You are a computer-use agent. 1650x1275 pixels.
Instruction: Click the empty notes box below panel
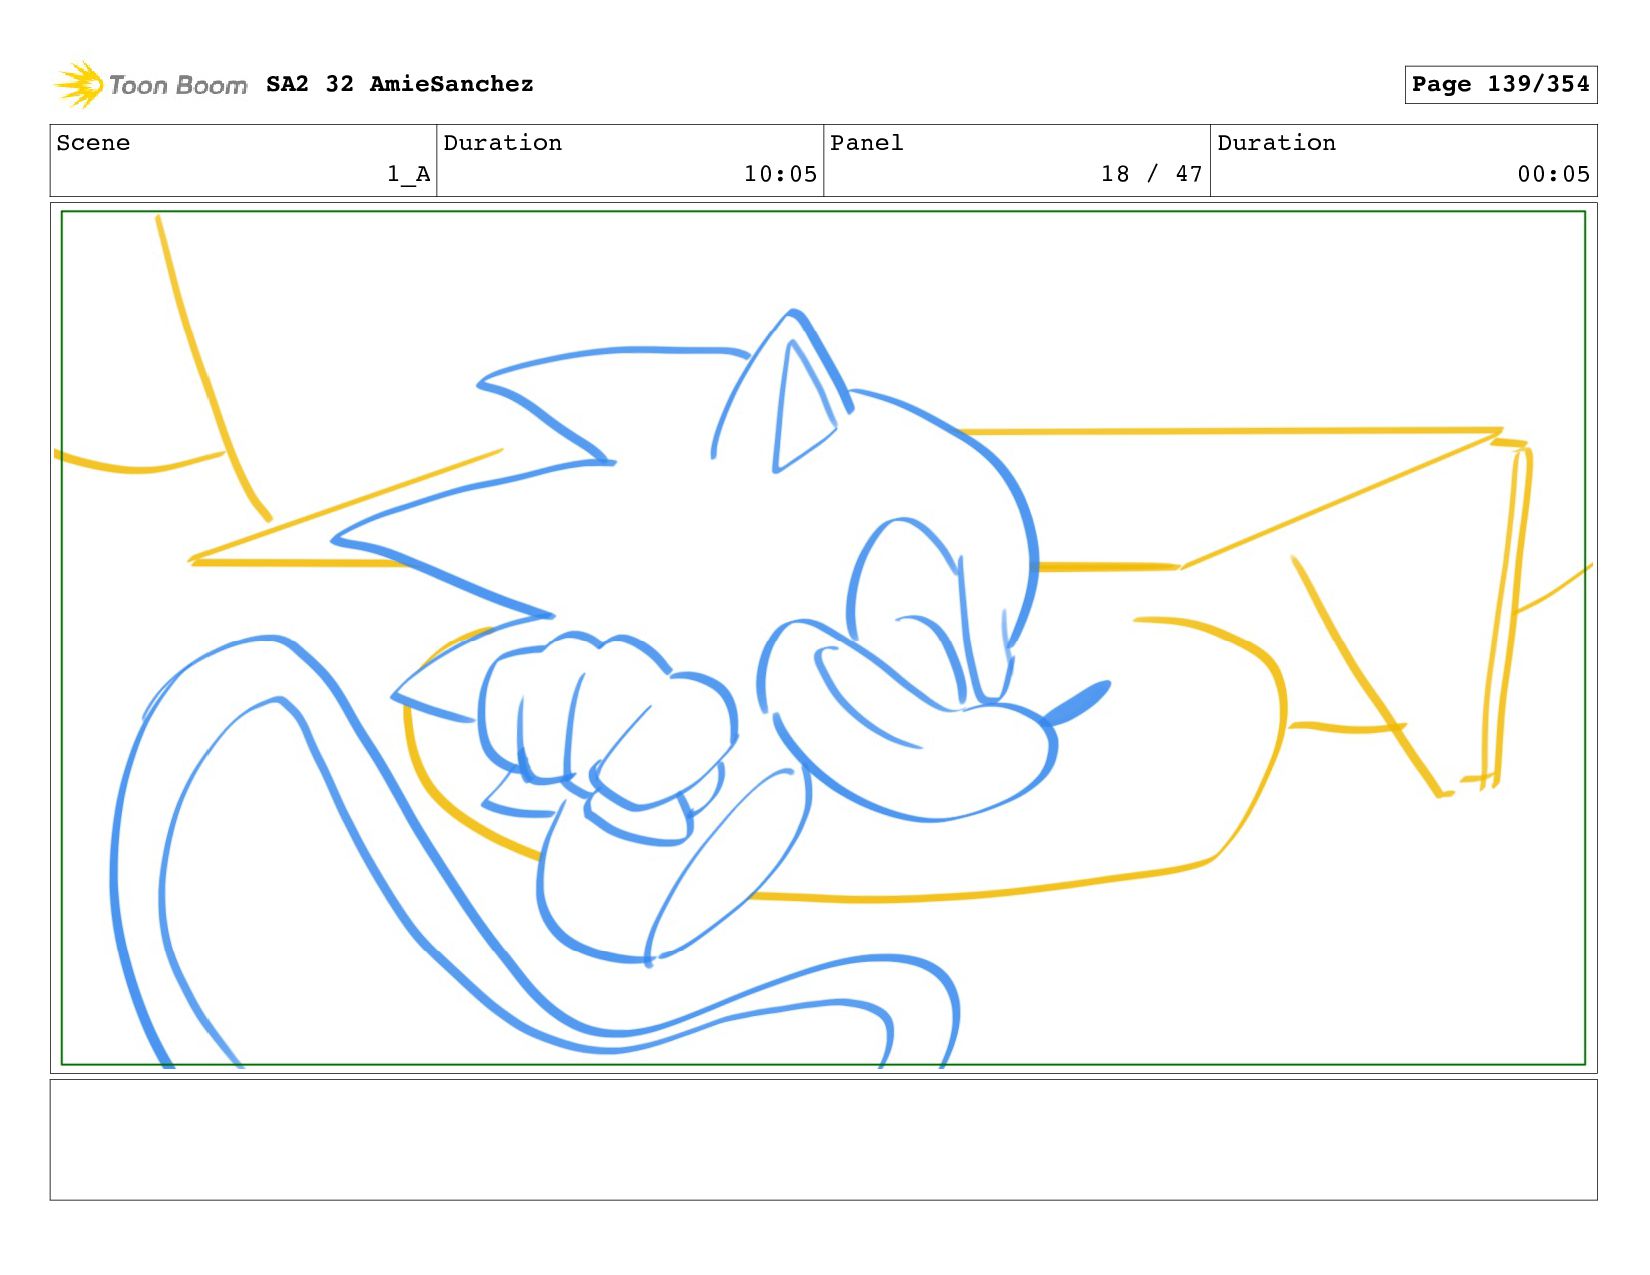click(823, 1139)
